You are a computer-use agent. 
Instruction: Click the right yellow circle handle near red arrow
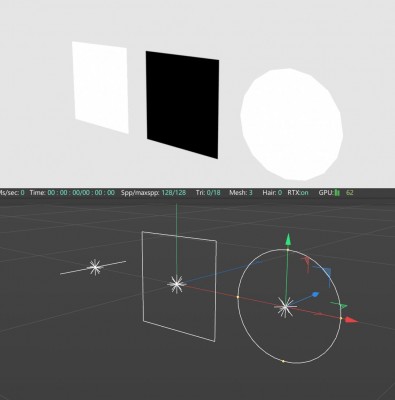click(x=341, y=319)
